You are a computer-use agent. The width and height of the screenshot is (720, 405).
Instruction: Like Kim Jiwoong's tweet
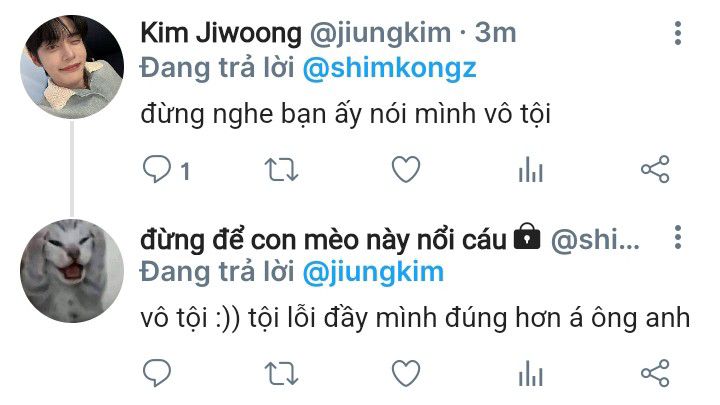406,169
